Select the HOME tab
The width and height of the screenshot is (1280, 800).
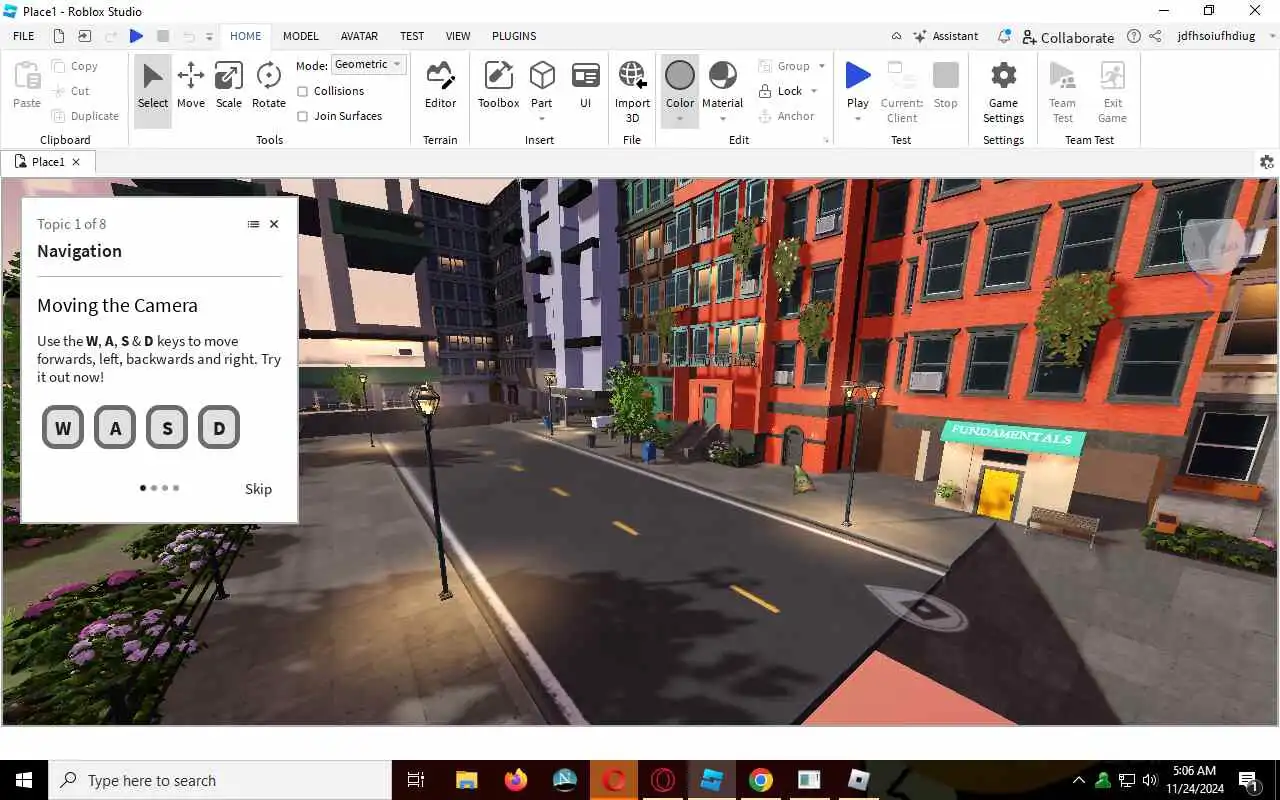[245, 36]
